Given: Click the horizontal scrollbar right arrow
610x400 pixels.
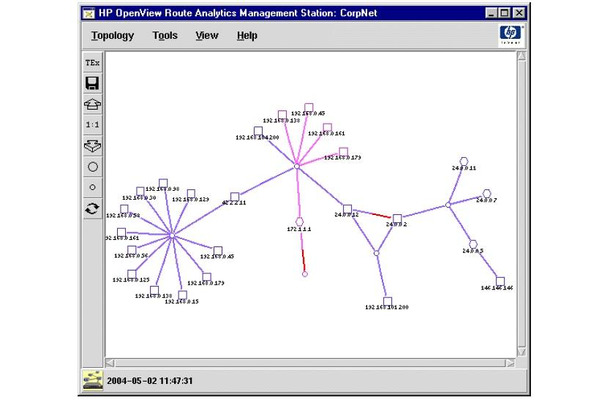Looking at the screenshot, I should point(510,363).
